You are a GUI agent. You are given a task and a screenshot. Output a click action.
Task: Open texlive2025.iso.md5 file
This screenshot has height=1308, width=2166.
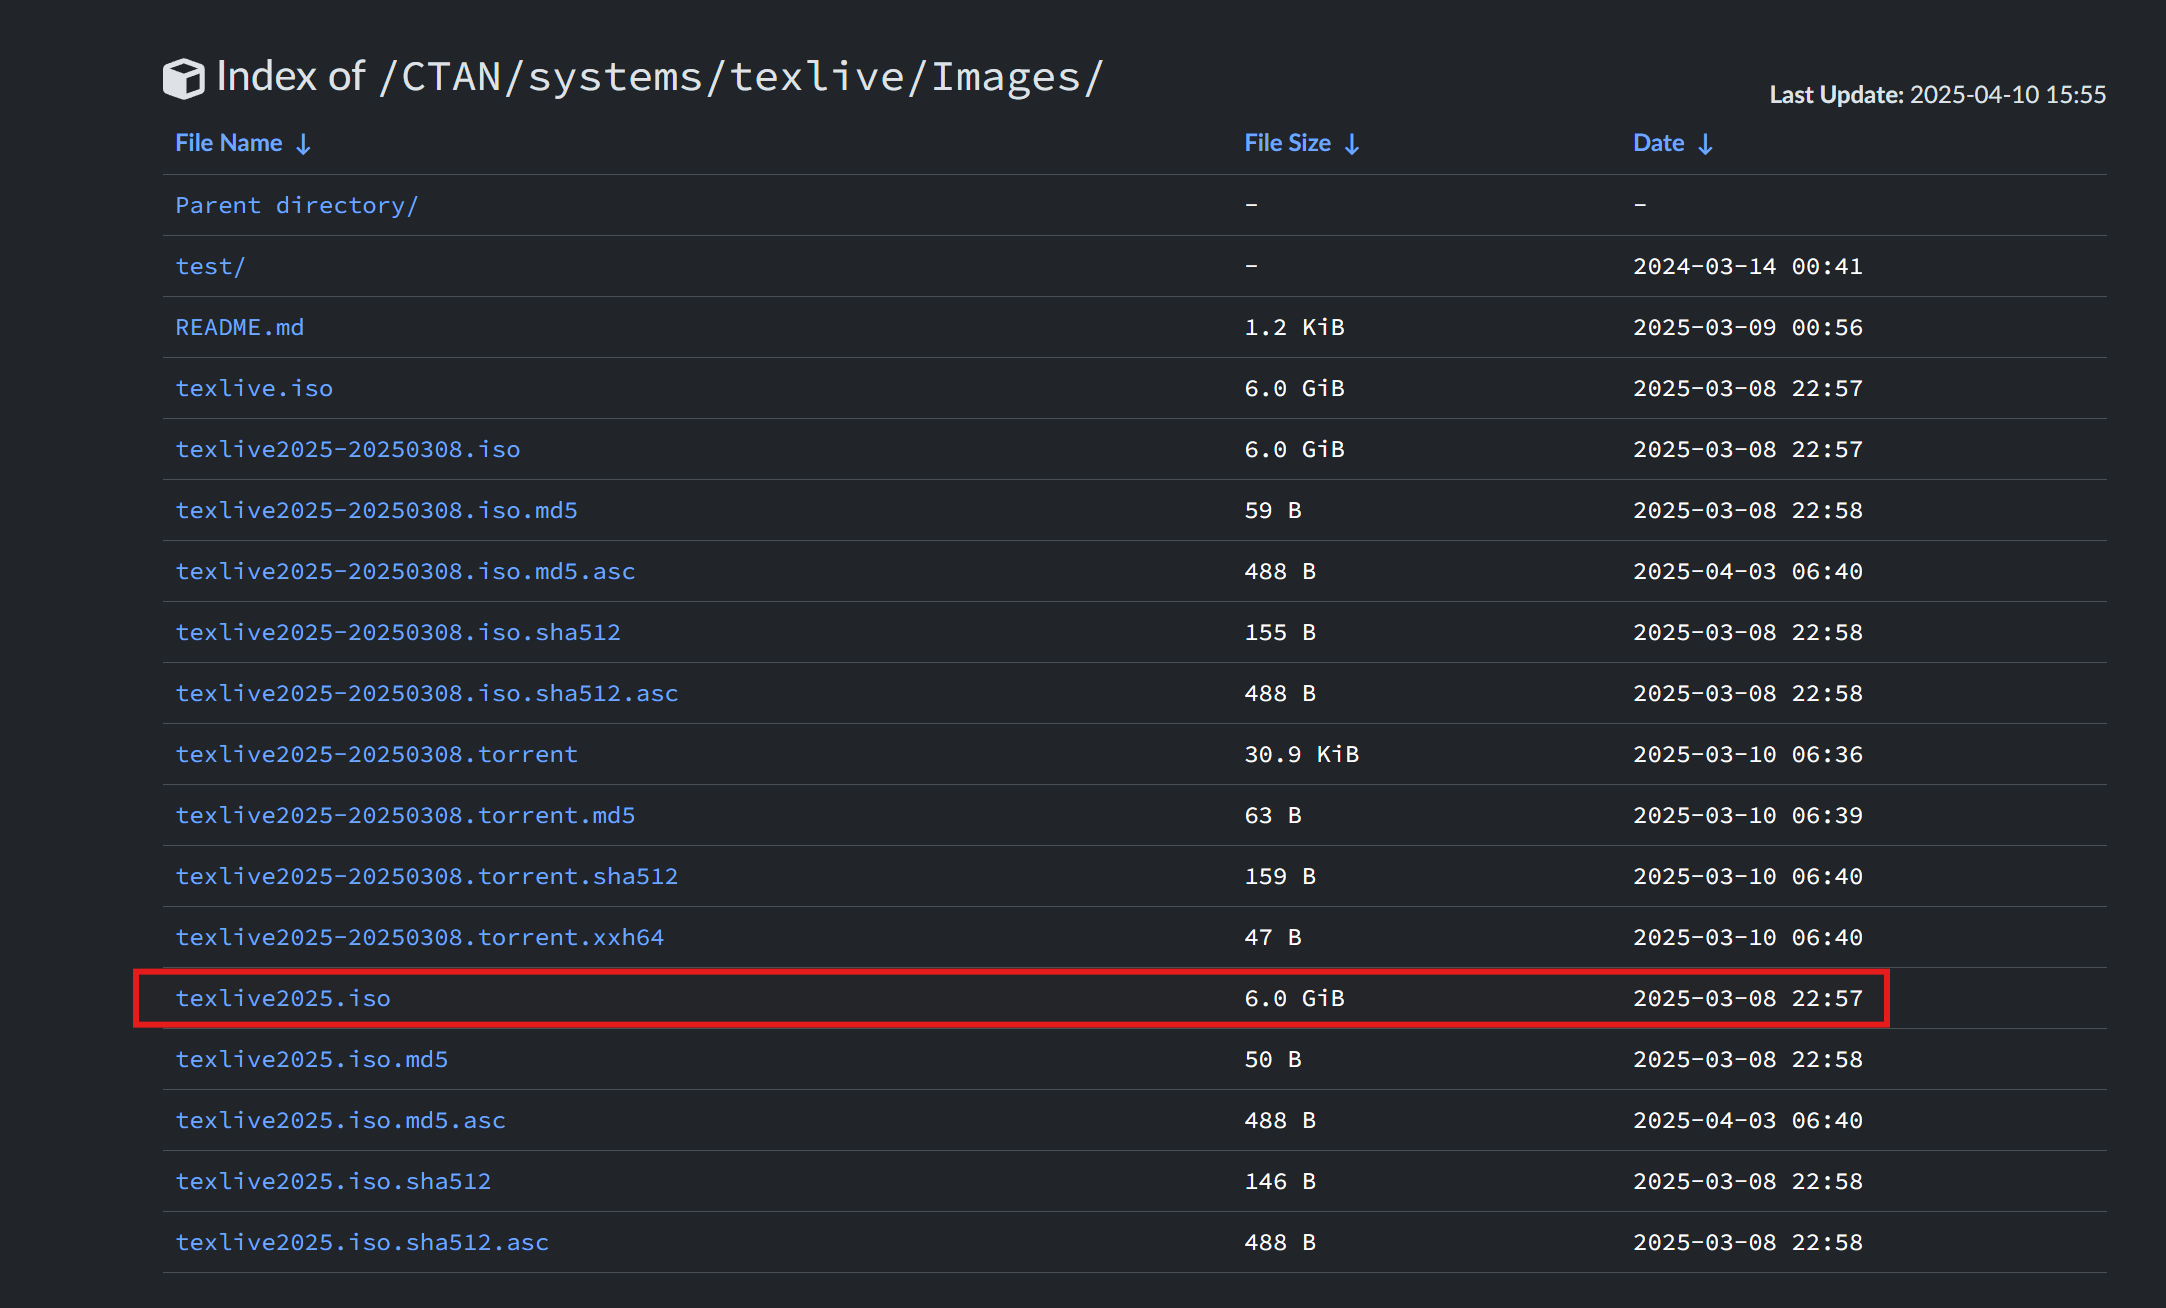311,1059
